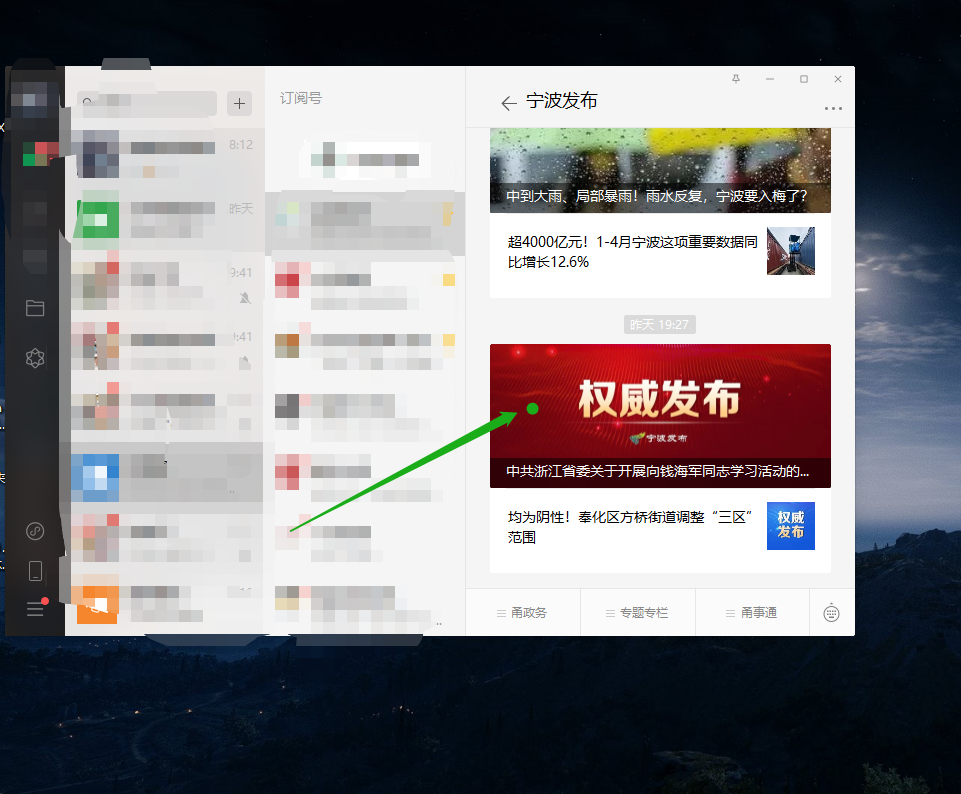Go back using the arrow beside 宁波发布

coord(508,103)
